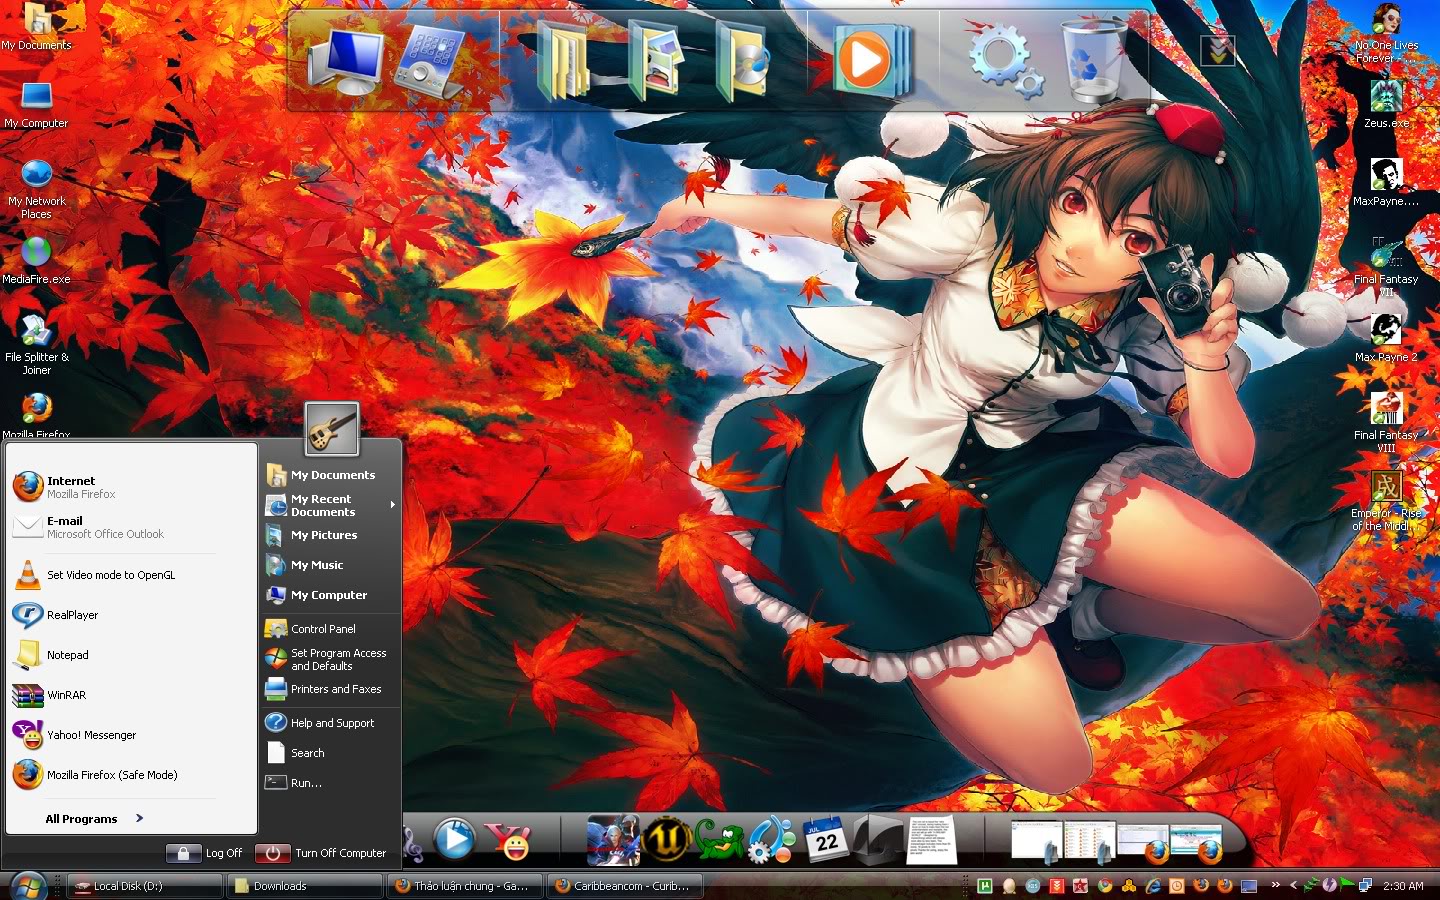The image size is (1440, 900).
Task: Show hidden system tray icons arrow
Action: (x=1293, y=885)
